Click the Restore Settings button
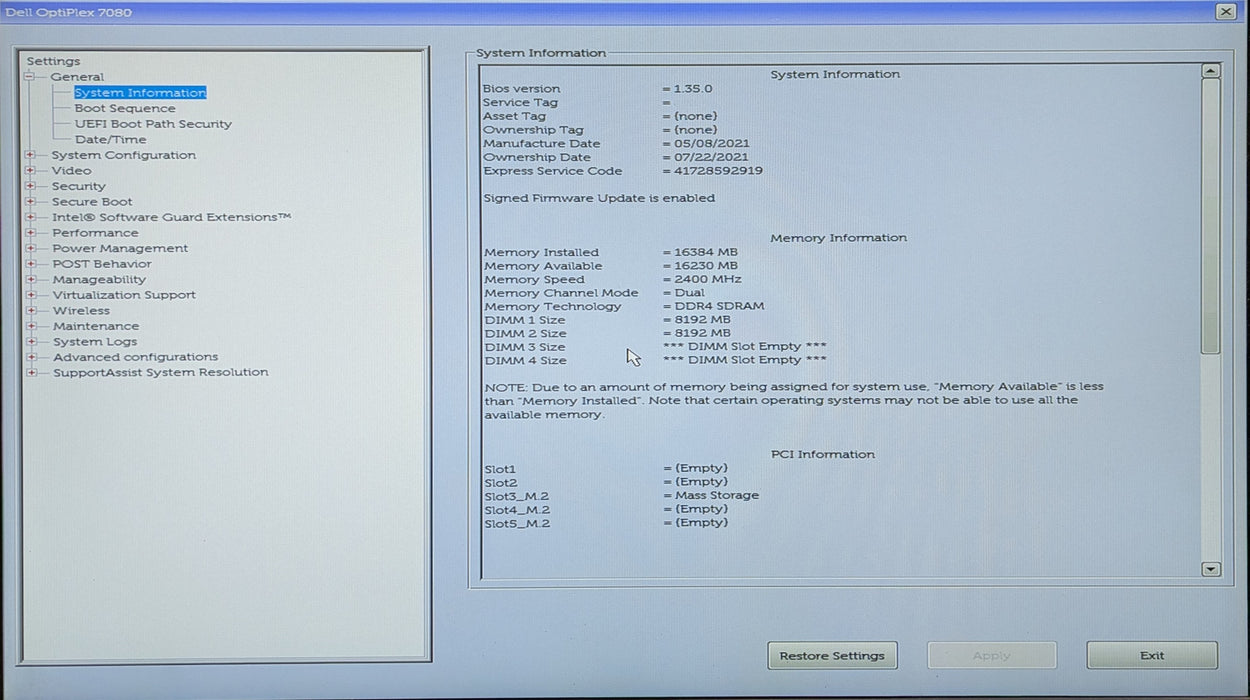This screenshot has width=1250, height=700. (832, 656)
